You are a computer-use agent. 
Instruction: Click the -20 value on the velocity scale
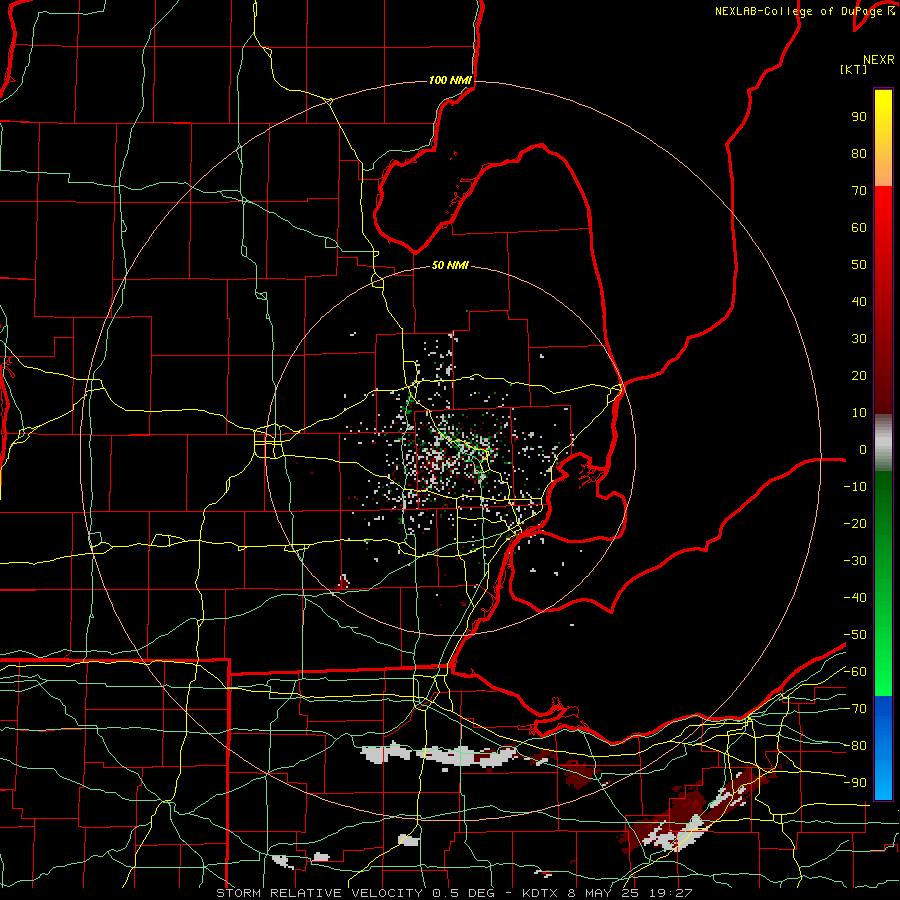[x=855, y=523]
